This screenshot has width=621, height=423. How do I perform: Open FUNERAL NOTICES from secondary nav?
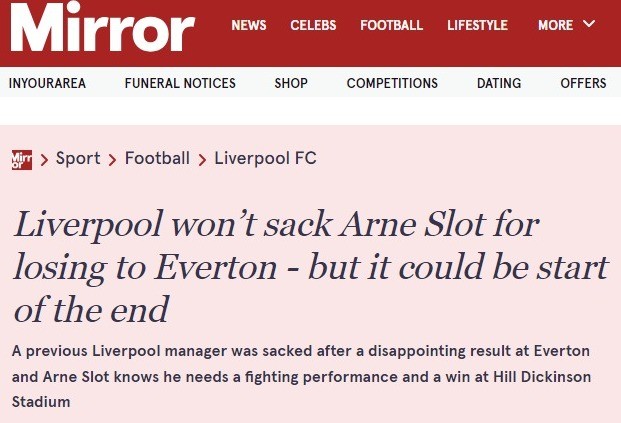180,84
